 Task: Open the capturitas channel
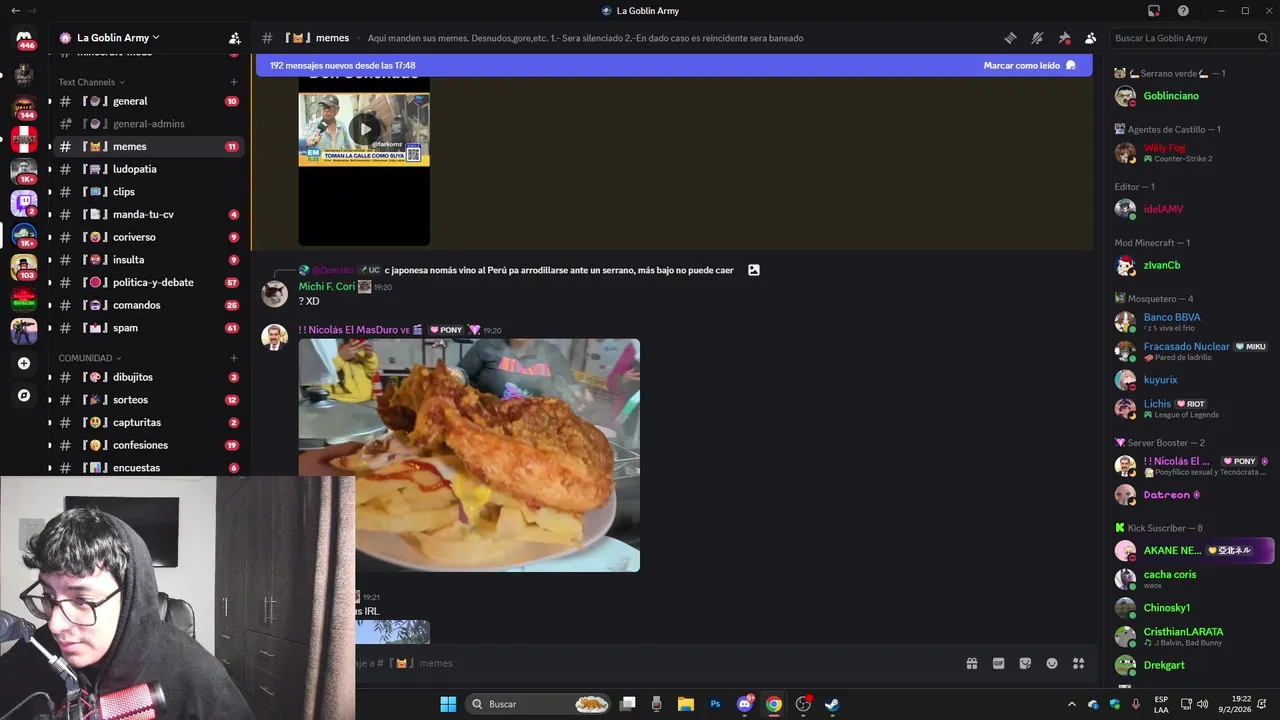click(x=148, y=423)
